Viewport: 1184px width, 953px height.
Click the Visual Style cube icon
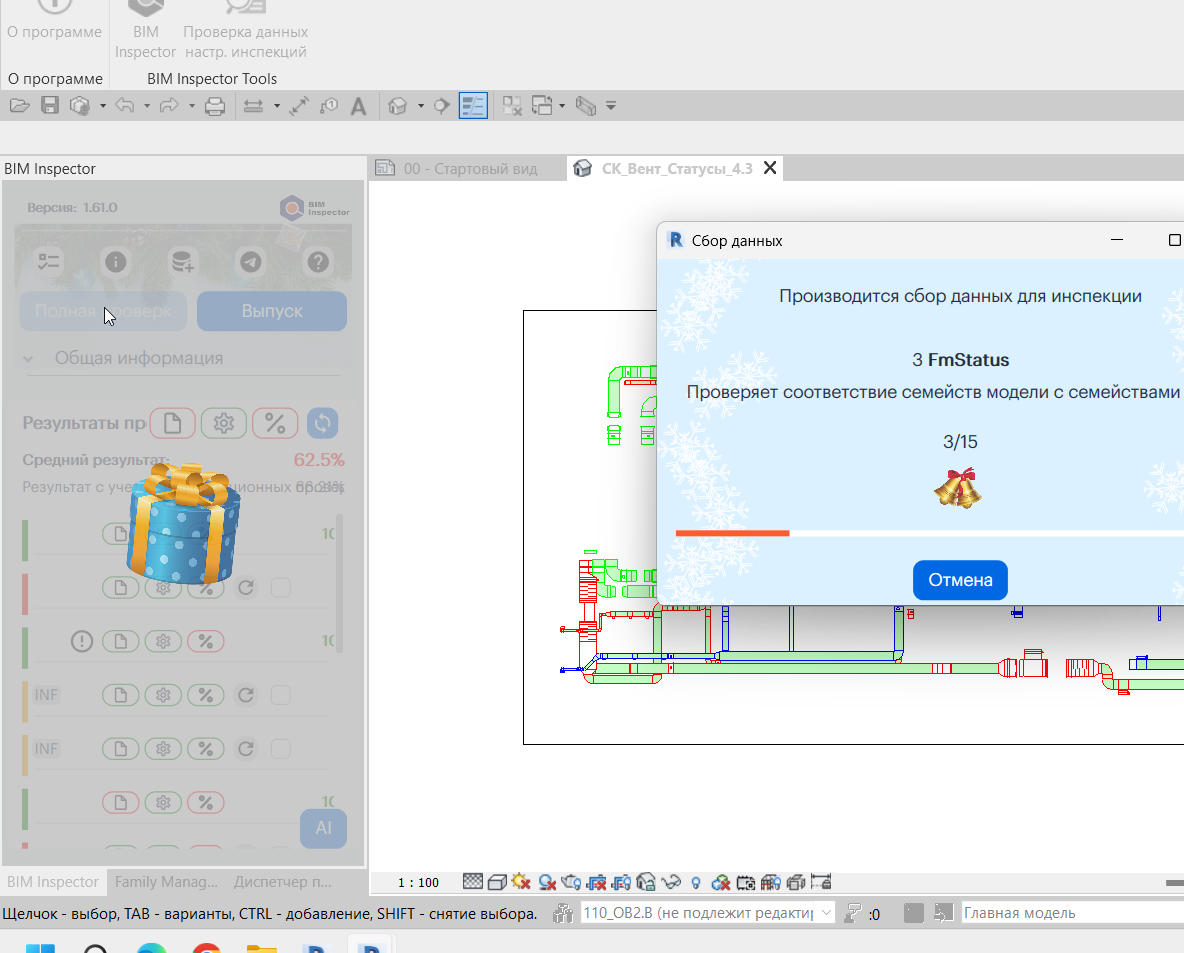(497, 881)
